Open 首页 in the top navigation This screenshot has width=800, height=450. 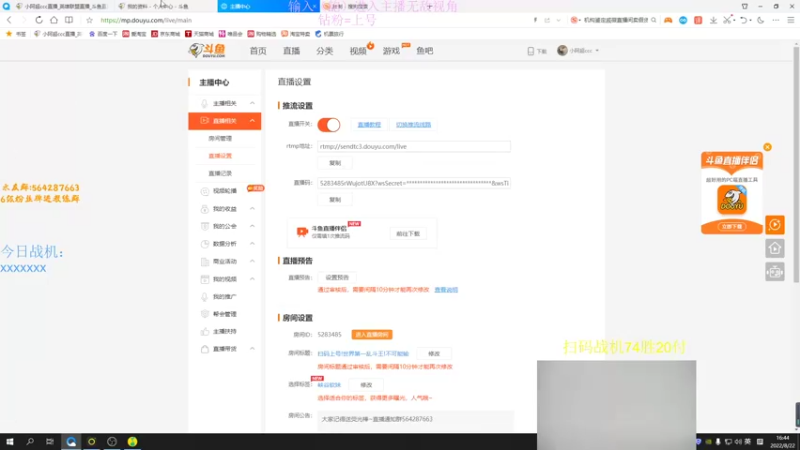(258, 51)
